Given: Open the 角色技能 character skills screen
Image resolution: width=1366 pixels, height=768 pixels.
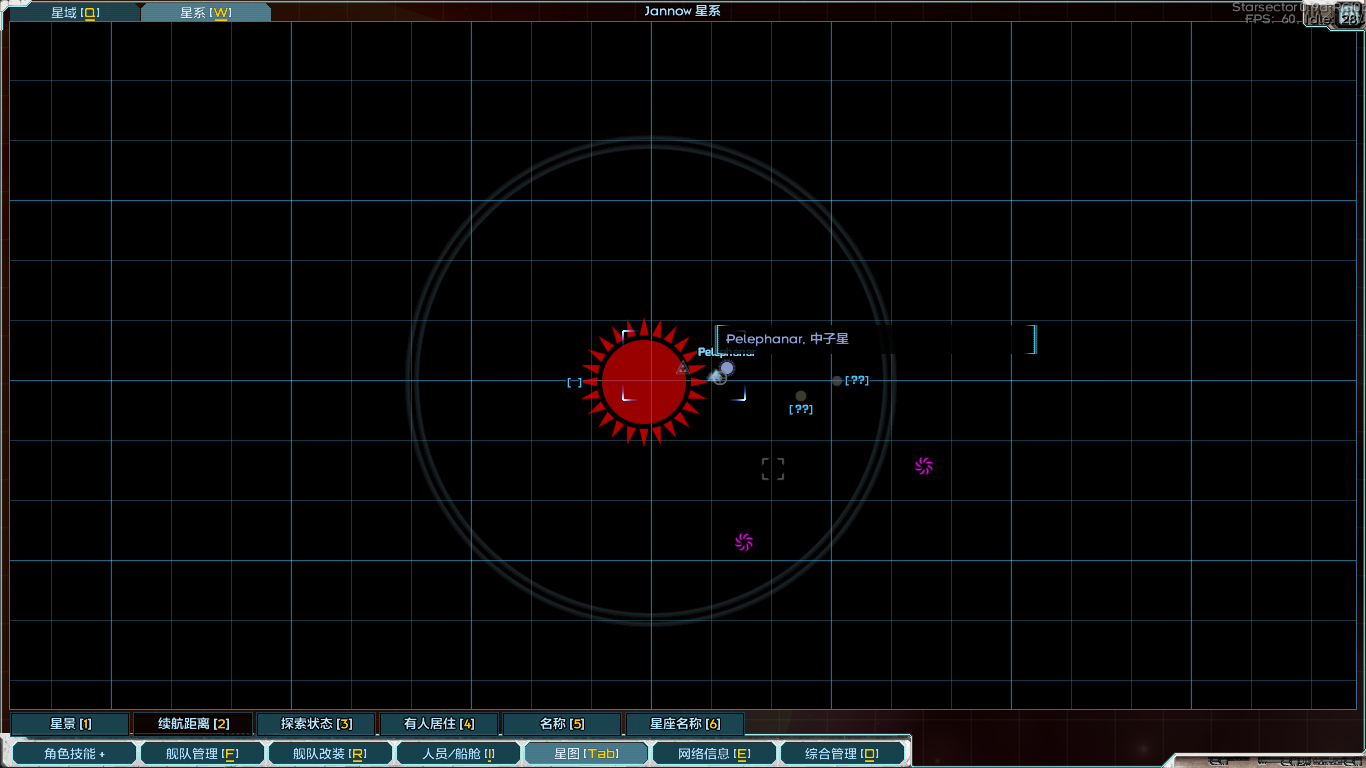Looking at the screenshot, I should point(74,754).
